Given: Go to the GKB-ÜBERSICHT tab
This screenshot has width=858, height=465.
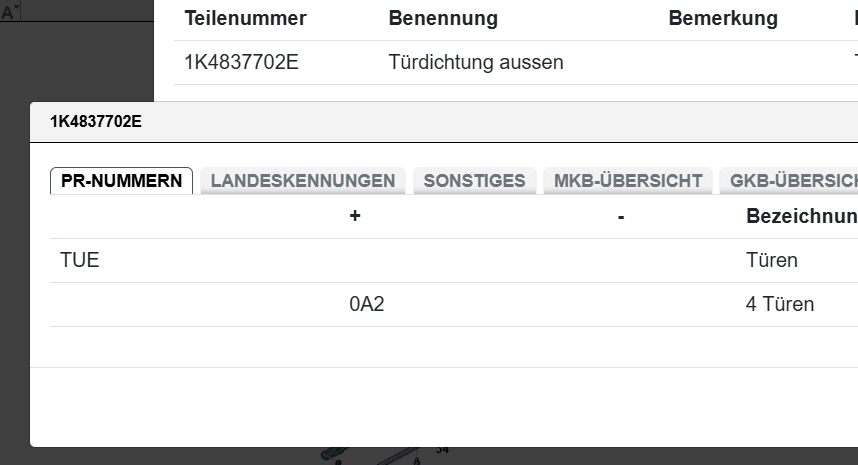Looking at the screenshot, I should pos(792,181).
